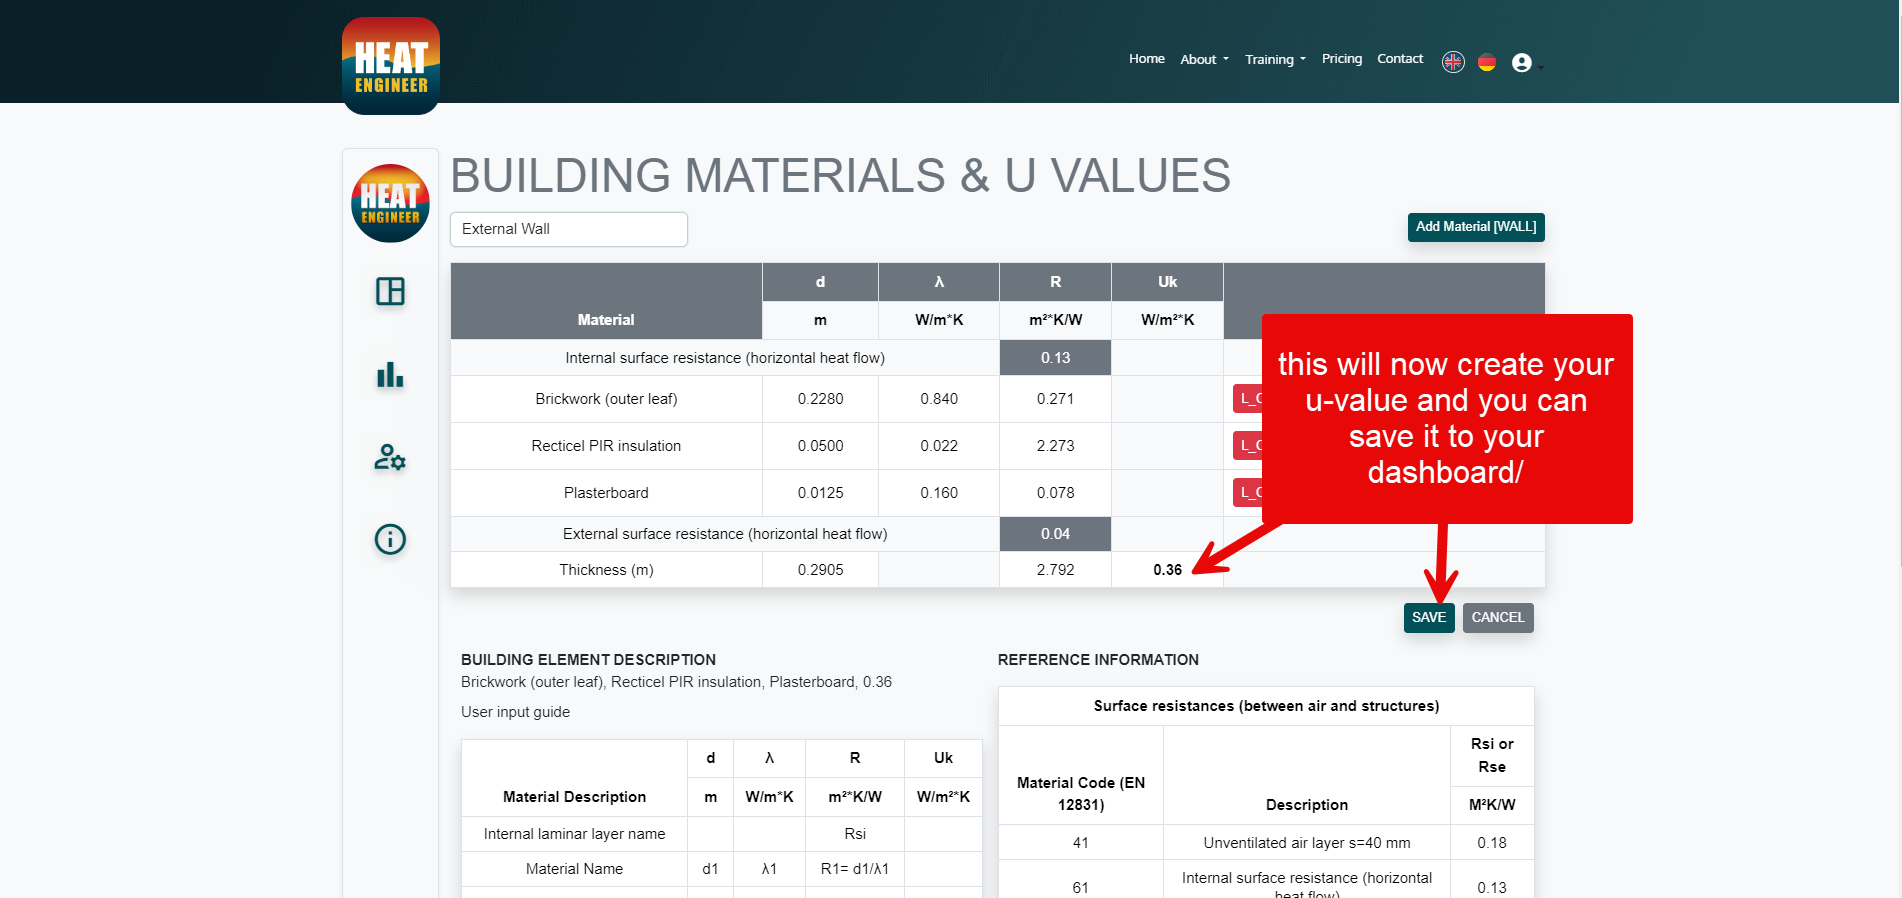This screenshot has height=898, width=1902.
Task: Click total thickness value 0.2905
Action: (x=820, y=570)
